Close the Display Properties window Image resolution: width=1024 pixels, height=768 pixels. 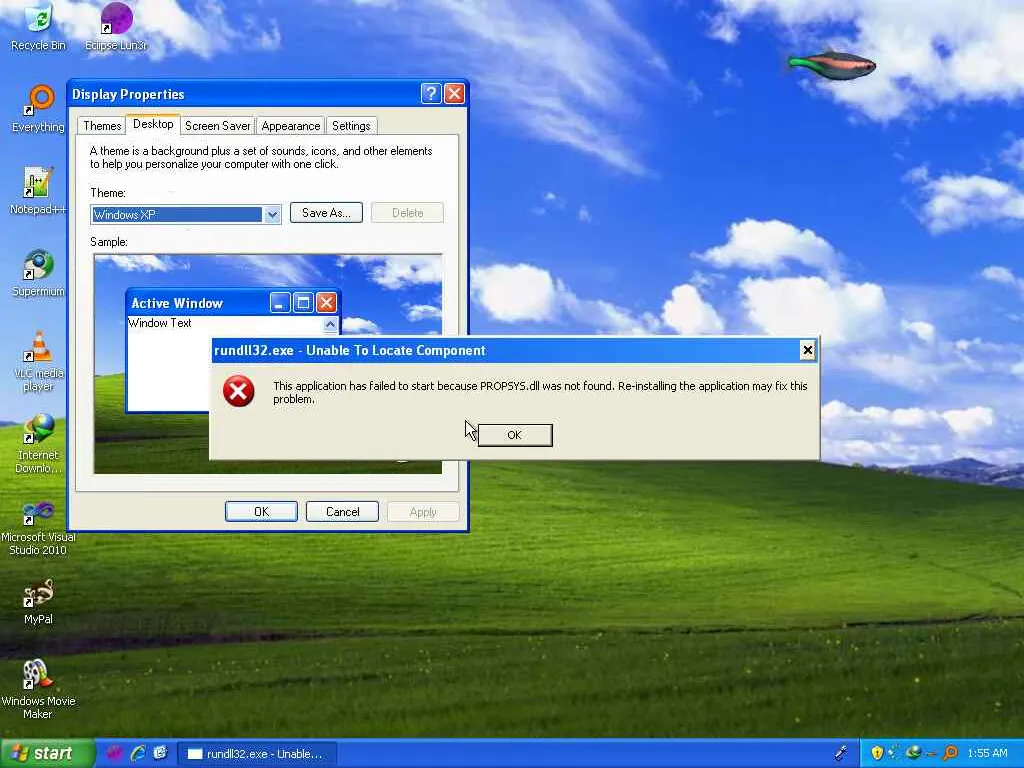point(455,94)
